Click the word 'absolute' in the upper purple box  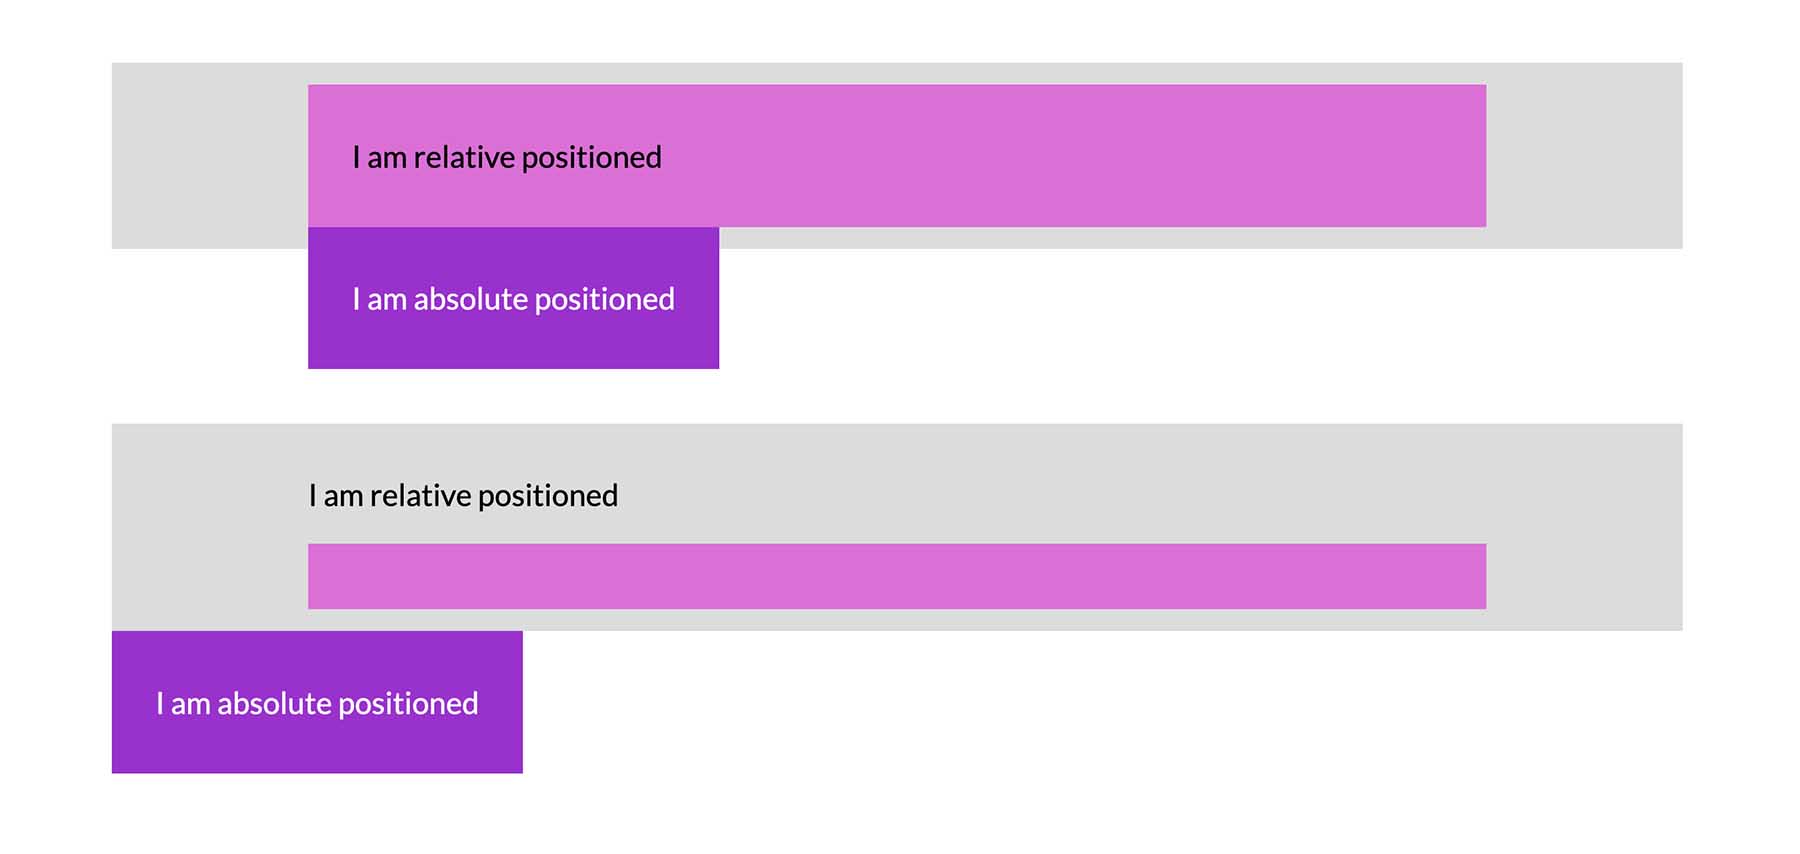(x=470, y=299)
